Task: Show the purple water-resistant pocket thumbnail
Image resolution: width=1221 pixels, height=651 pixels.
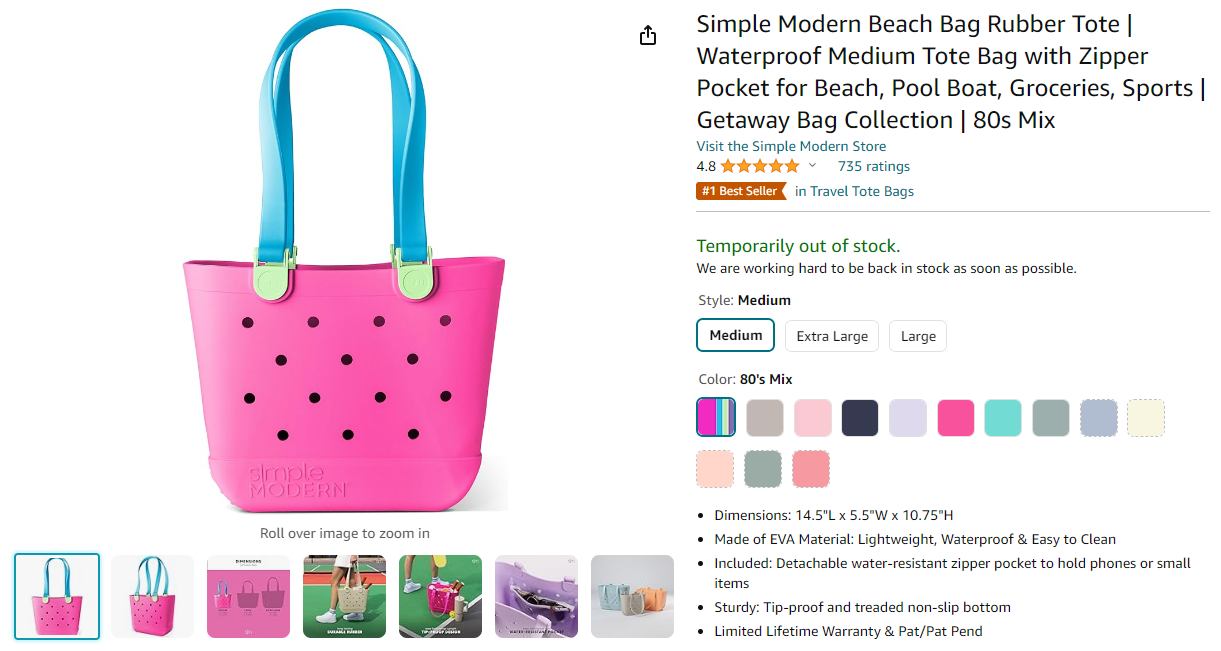Action: tap(536, 596)
